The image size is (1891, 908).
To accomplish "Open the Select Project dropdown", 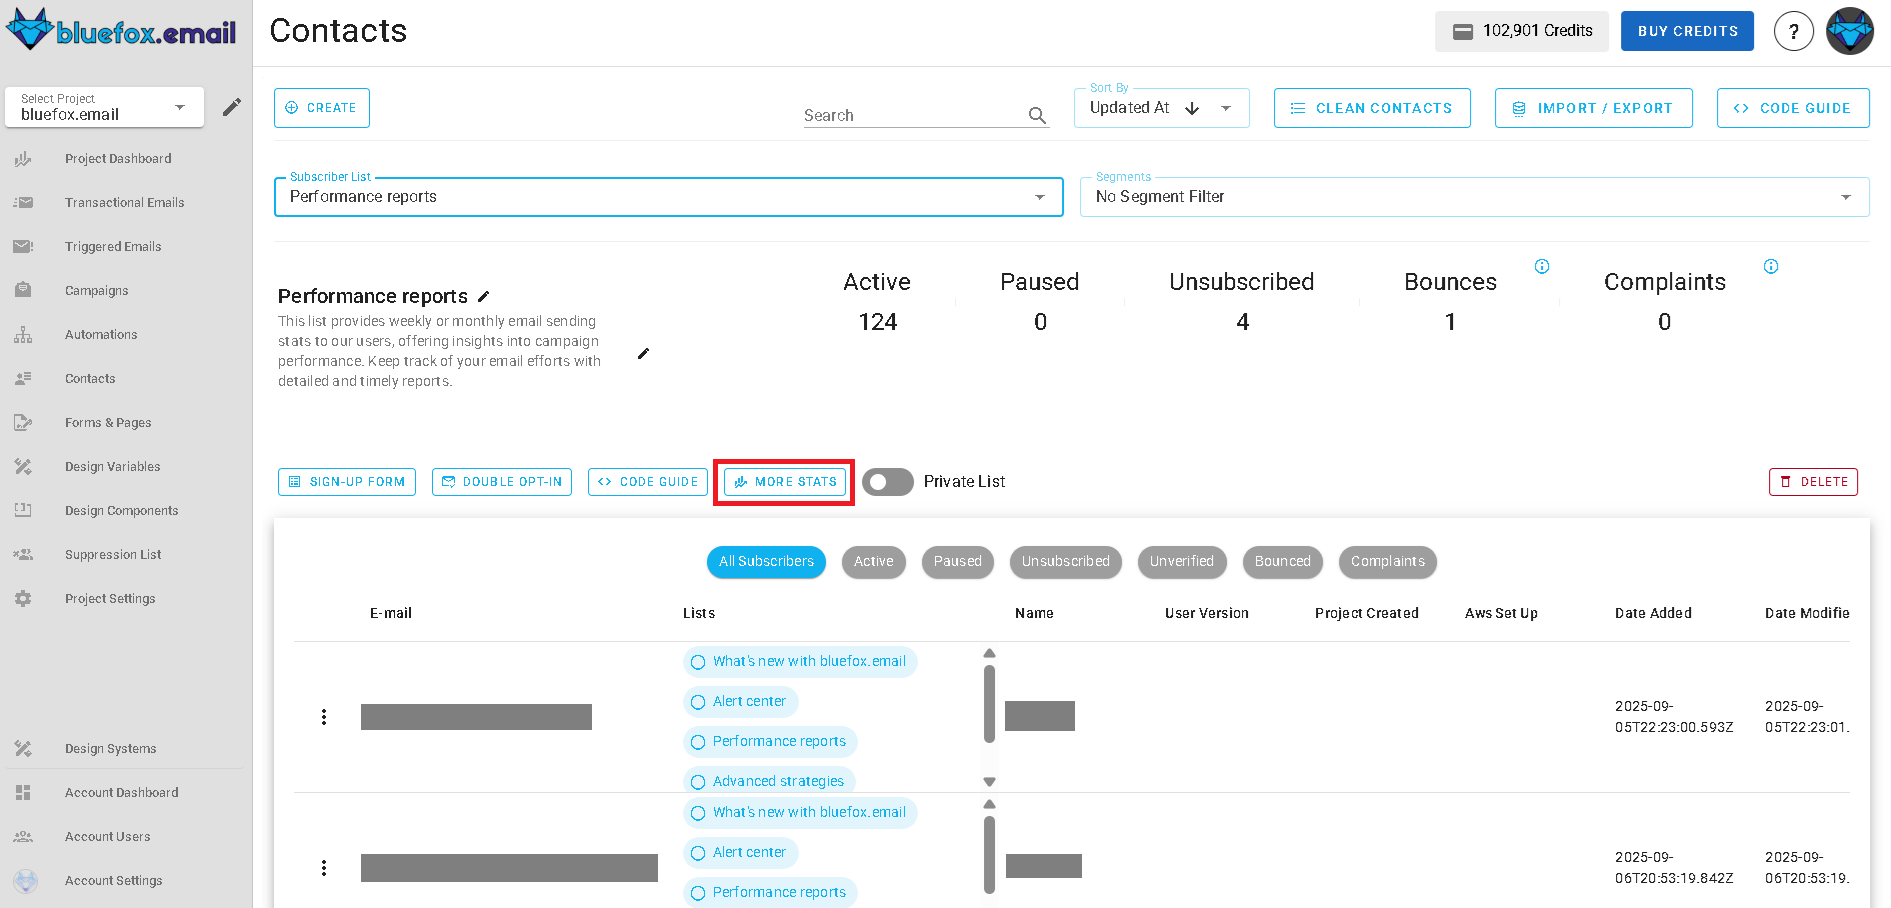I will (105, 107).
